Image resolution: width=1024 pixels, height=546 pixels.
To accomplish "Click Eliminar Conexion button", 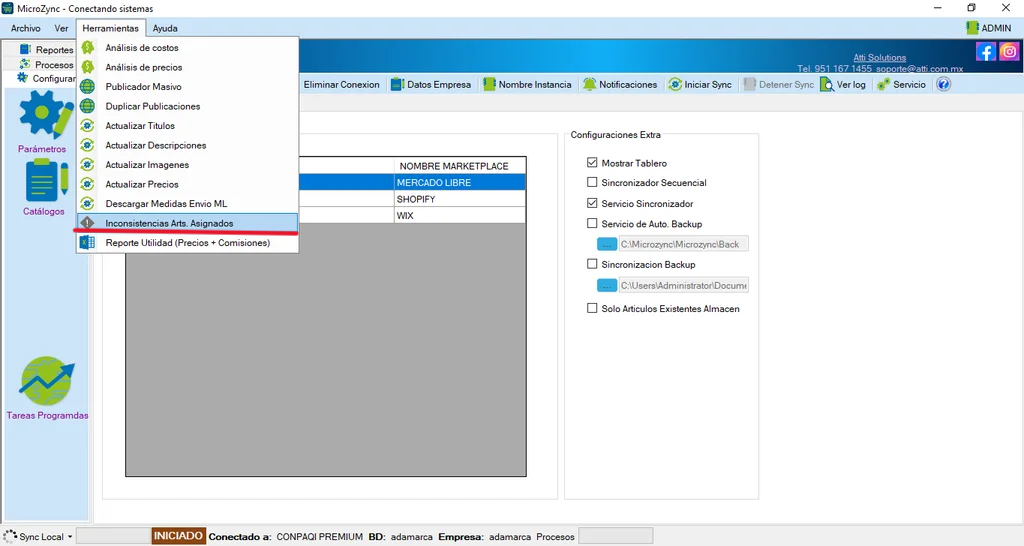I will coord(341,84).
